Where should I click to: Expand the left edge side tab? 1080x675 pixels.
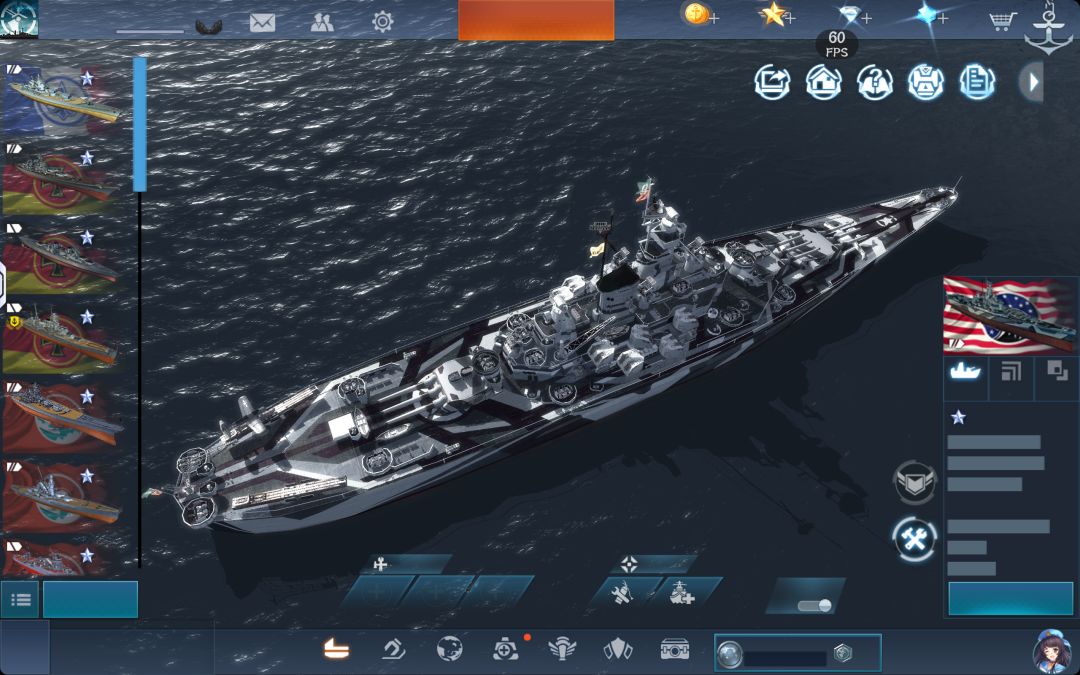tap(2, 283)
